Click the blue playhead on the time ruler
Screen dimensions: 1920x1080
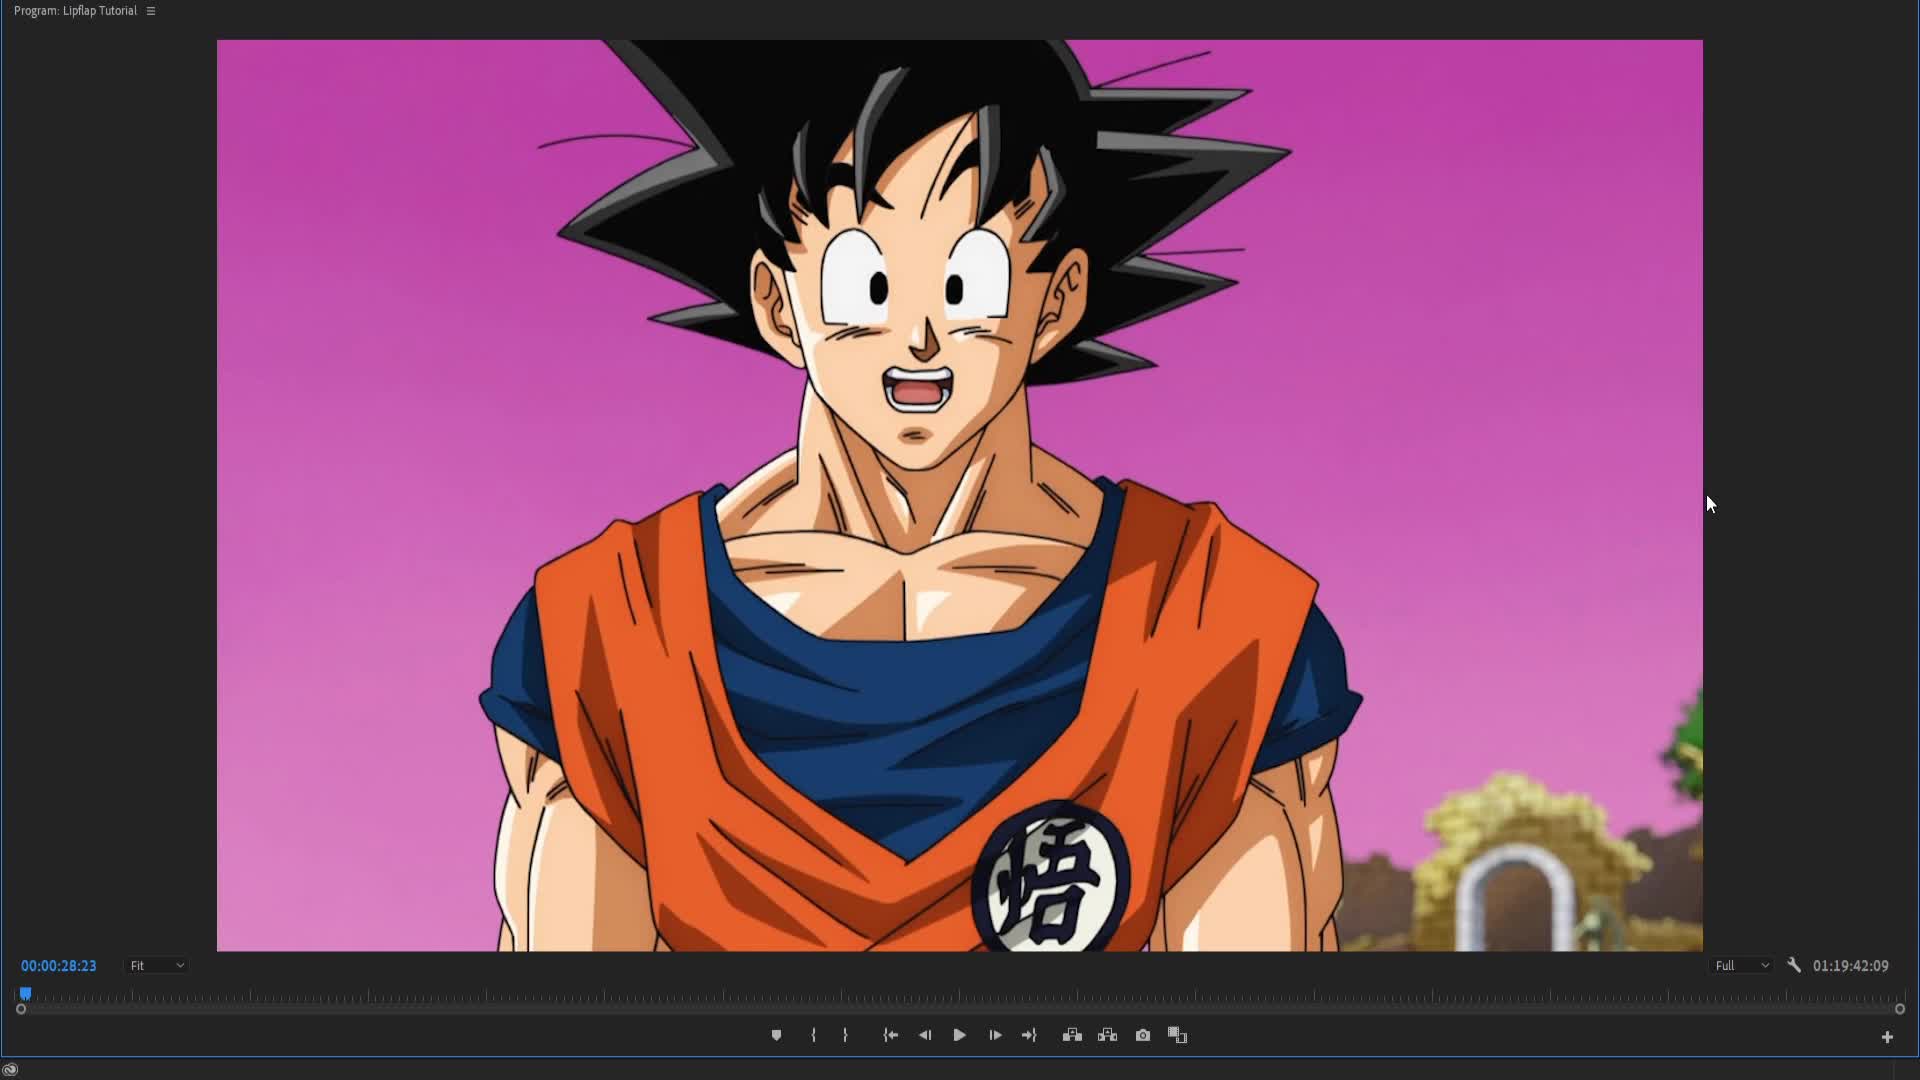(x=26, y=993)
